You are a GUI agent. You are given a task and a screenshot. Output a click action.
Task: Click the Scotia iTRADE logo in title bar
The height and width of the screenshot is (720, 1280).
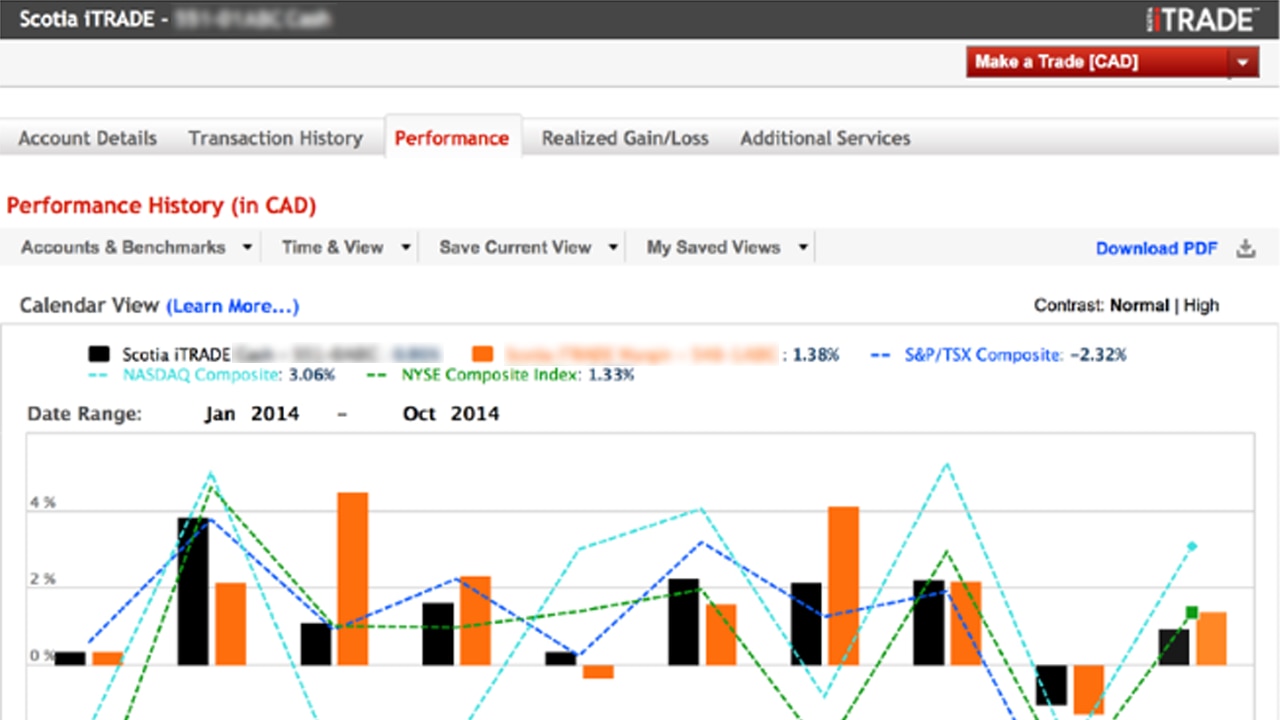(85, 18)
